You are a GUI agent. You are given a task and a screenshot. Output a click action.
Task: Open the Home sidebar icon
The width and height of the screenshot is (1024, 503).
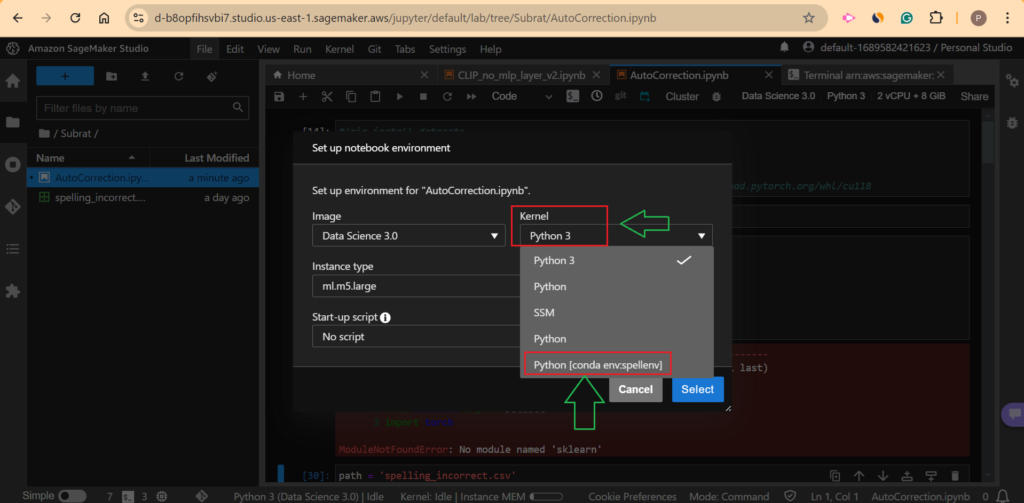pos(14,80)
